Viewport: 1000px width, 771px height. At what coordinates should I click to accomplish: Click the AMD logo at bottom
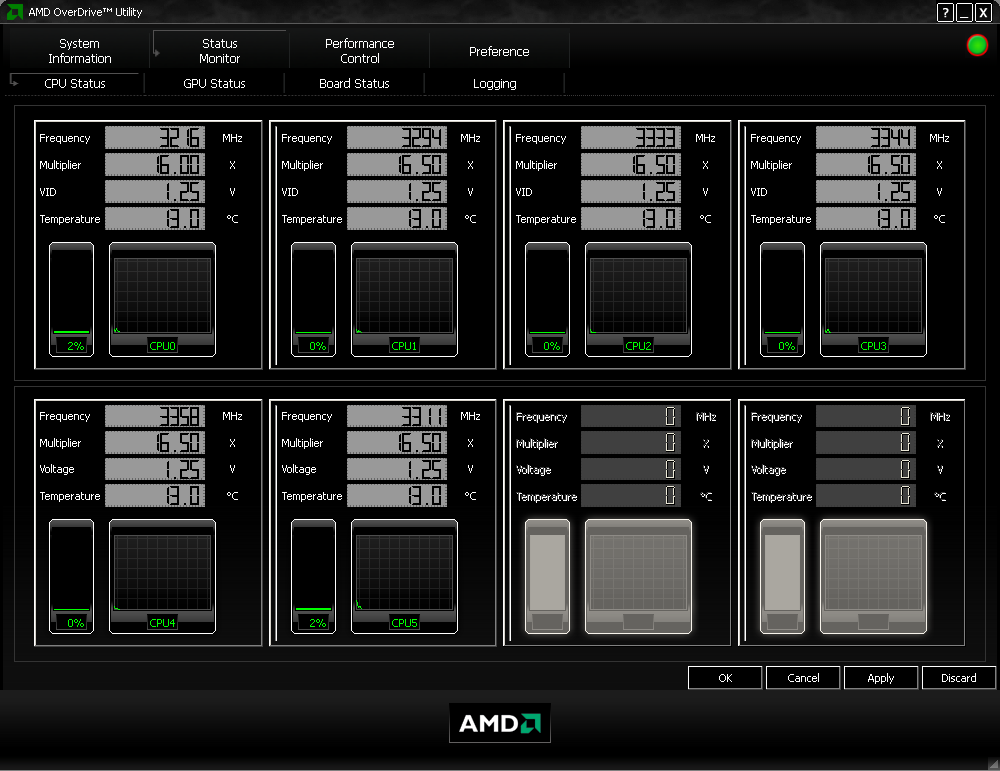pyautogui.click(x=499, y=723)
